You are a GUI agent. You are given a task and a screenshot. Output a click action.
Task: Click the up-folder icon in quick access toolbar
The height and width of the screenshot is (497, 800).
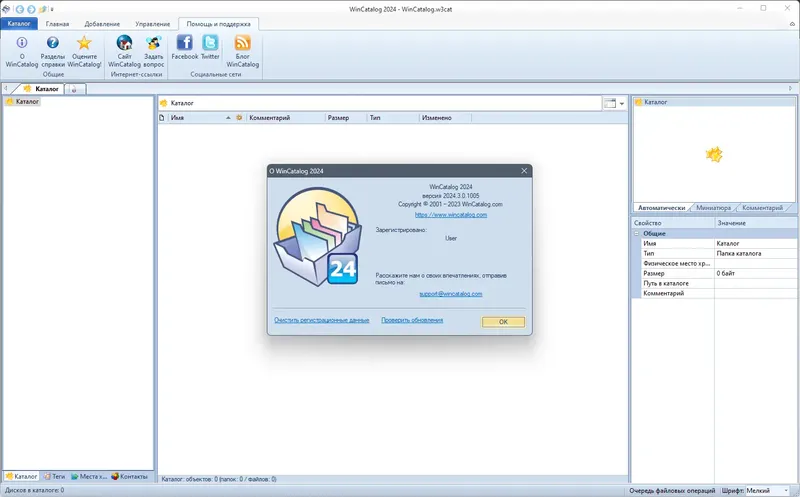click(43, 9)
